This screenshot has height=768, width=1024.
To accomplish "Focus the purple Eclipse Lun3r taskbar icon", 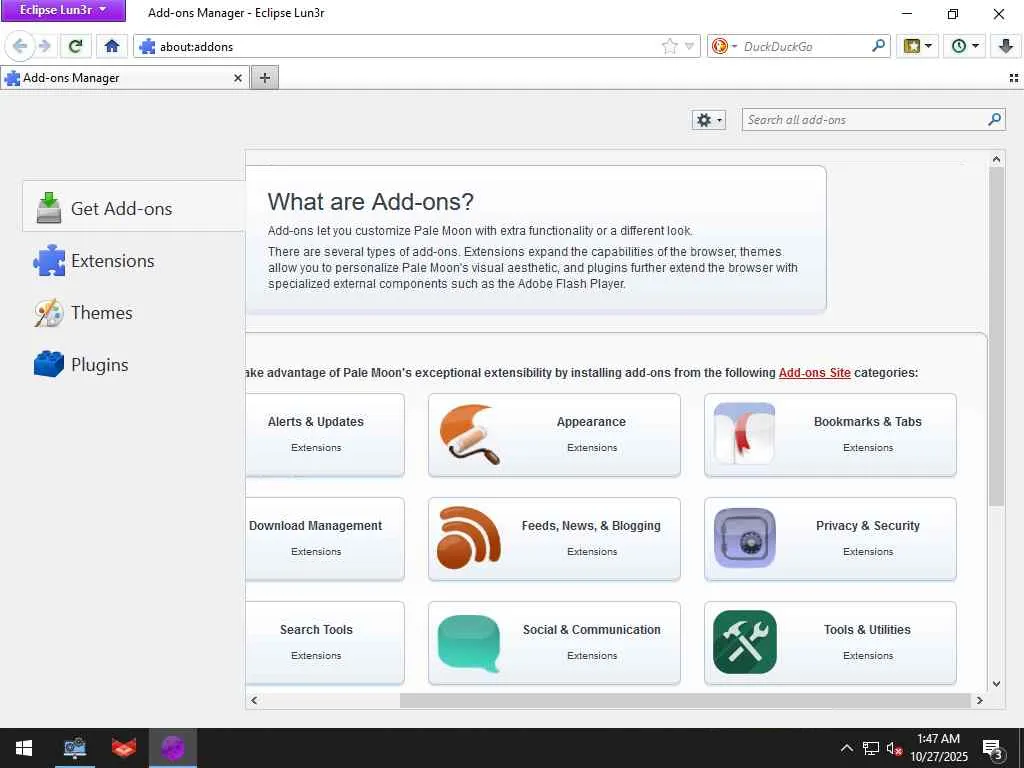I will 172,748.
